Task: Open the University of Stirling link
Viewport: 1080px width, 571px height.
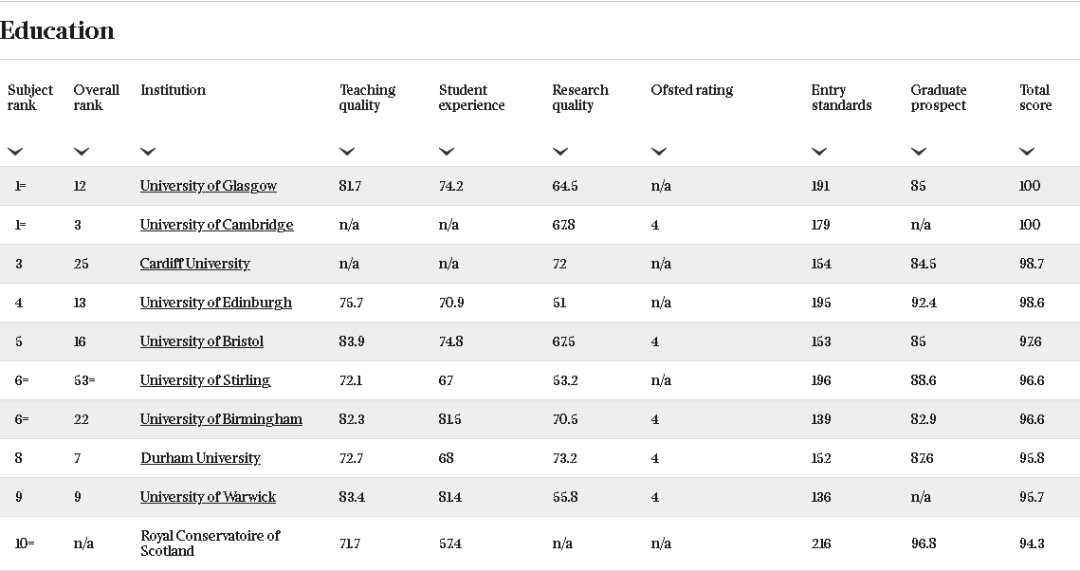Action: 205,381
